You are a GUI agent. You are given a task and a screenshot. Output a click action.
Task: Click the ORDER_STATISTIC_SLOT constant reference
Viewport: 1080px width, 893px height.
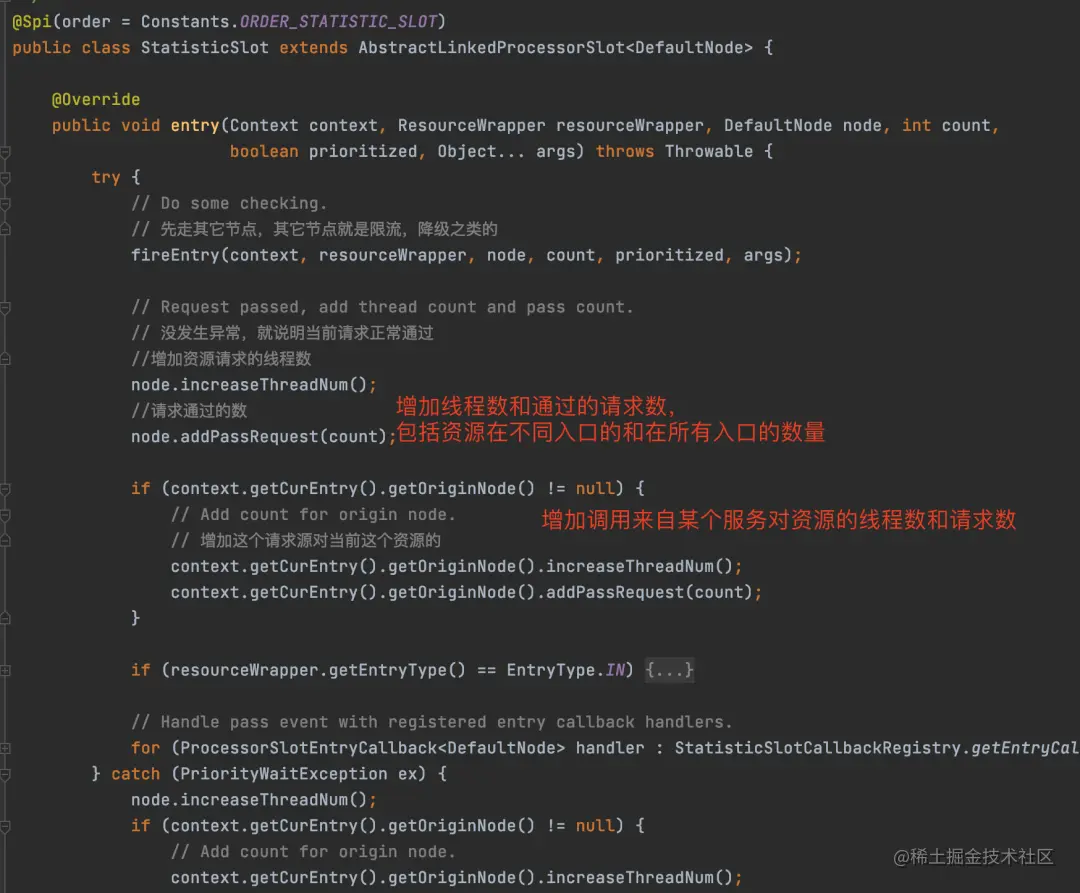[338, 21]
